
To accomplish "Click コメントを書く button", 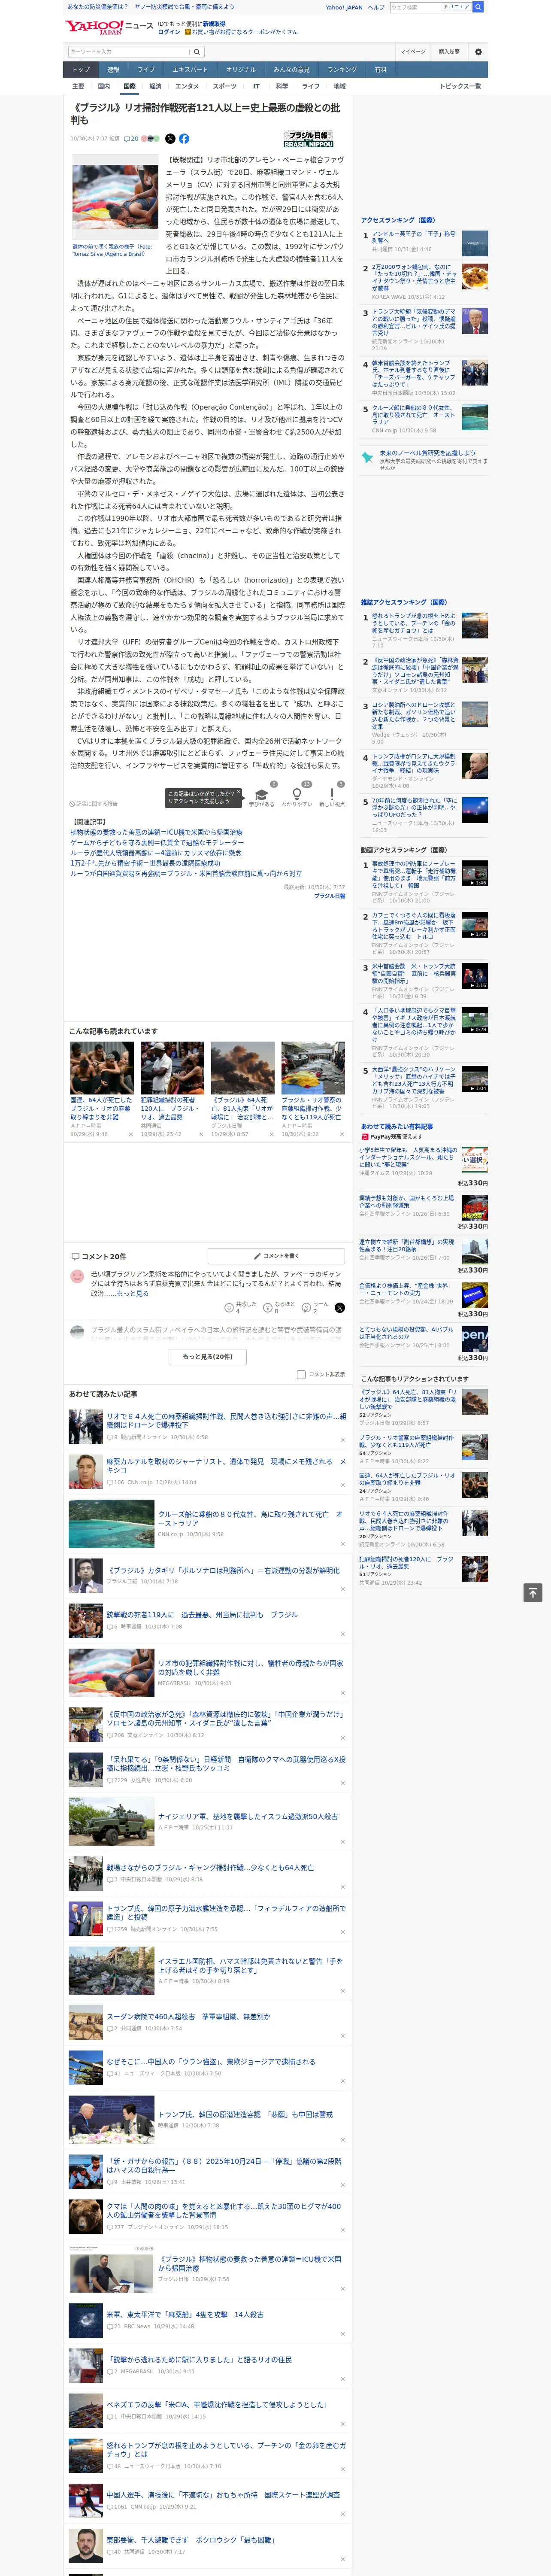I will (275, 1256).
